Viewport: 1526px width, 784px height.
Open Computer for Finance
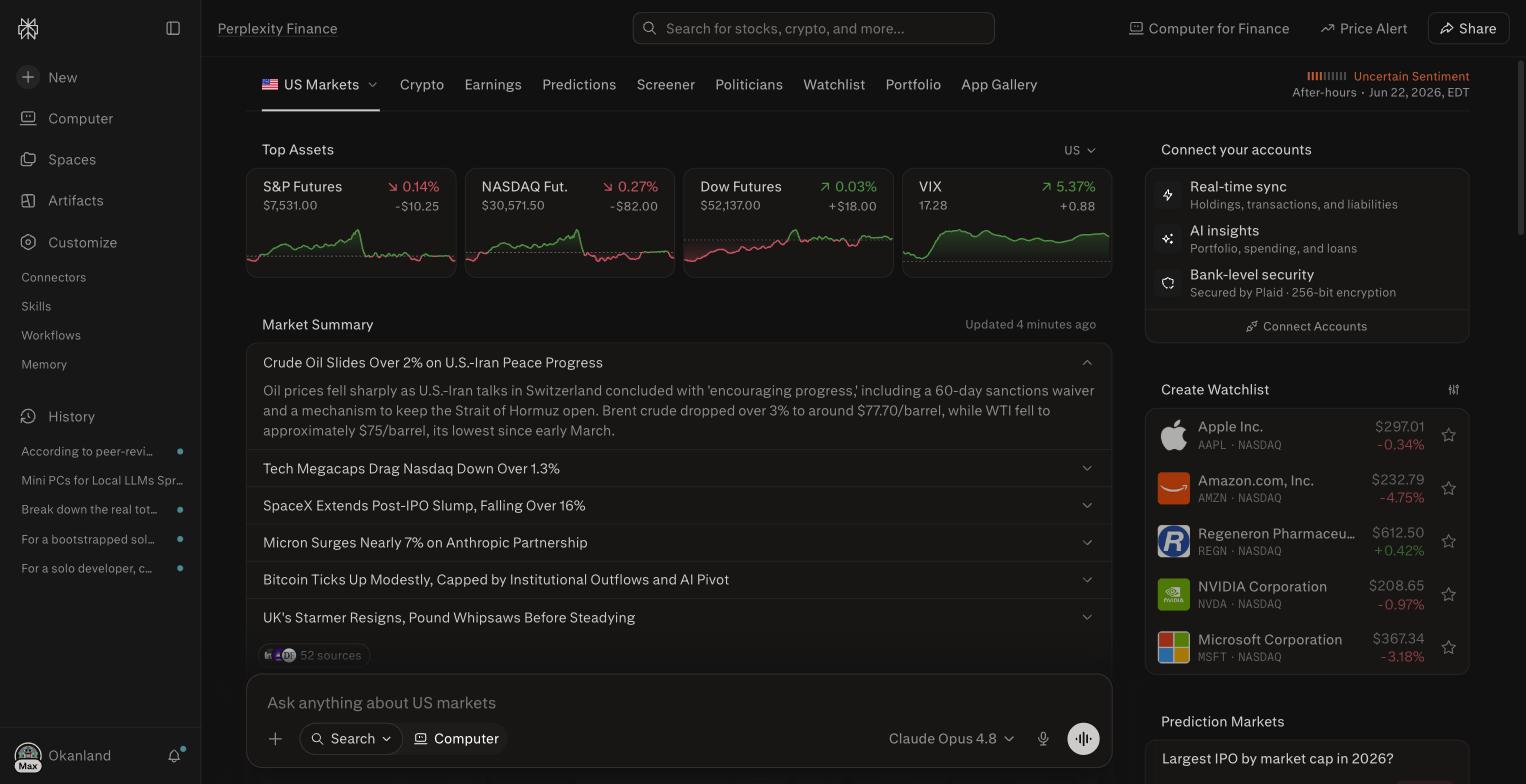click(x=1209, y=28)
